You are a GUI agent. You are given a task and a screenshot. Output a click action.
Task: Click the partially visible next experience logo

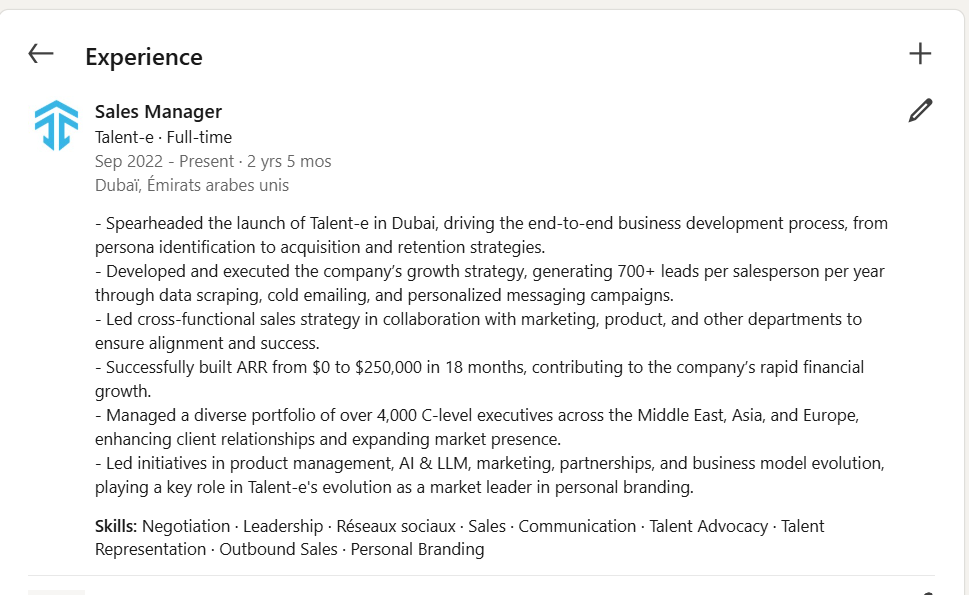56,593
